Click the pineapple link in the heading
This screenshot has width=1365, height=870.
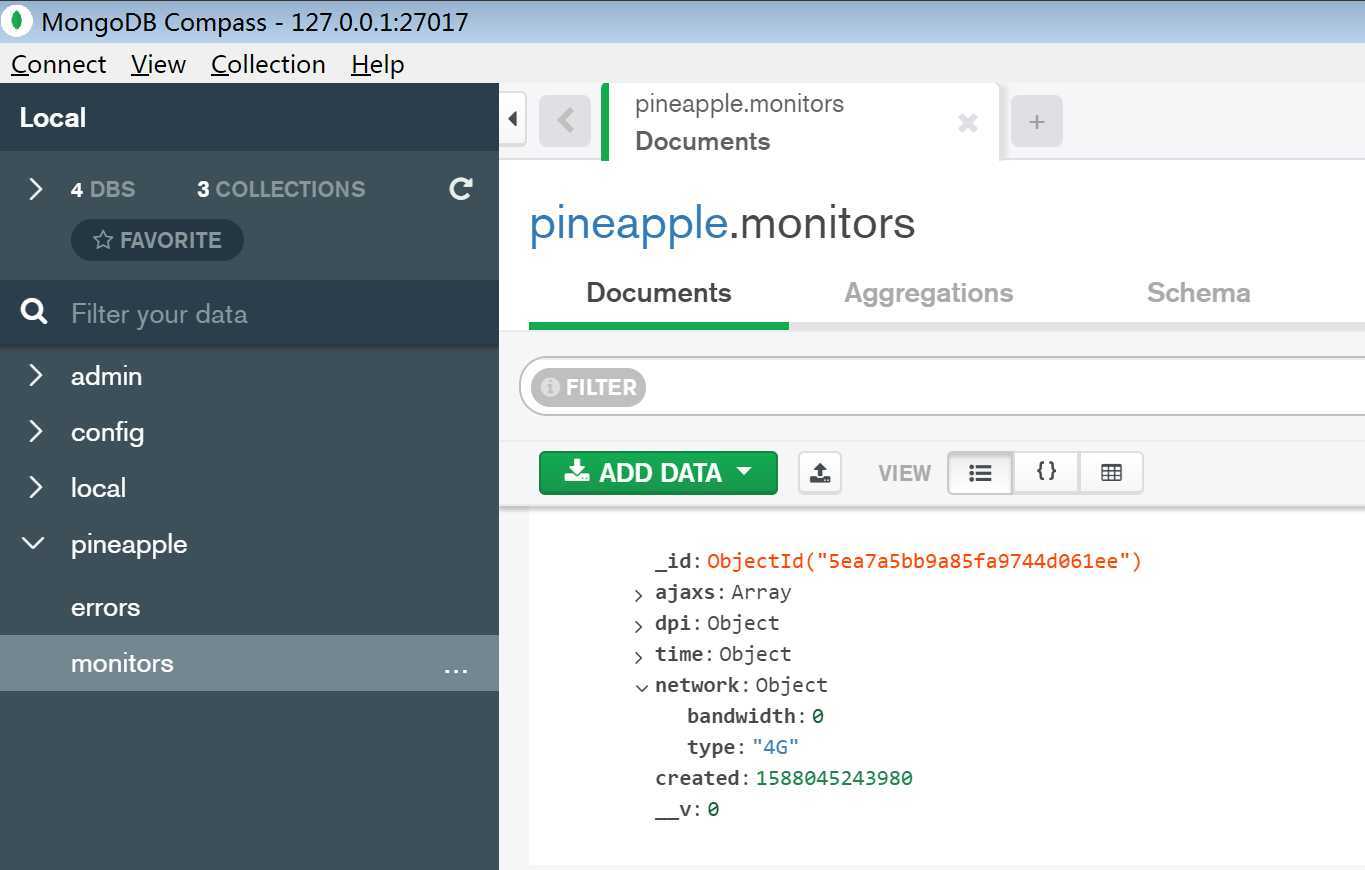628,223
